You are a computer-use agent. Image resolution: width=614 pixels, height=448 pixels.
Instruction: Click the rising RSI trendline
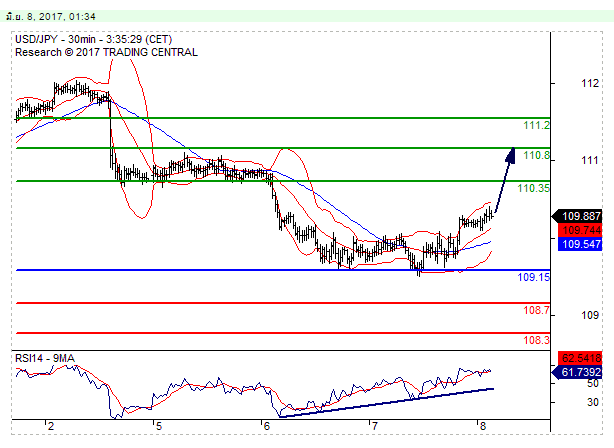[390, 400]
